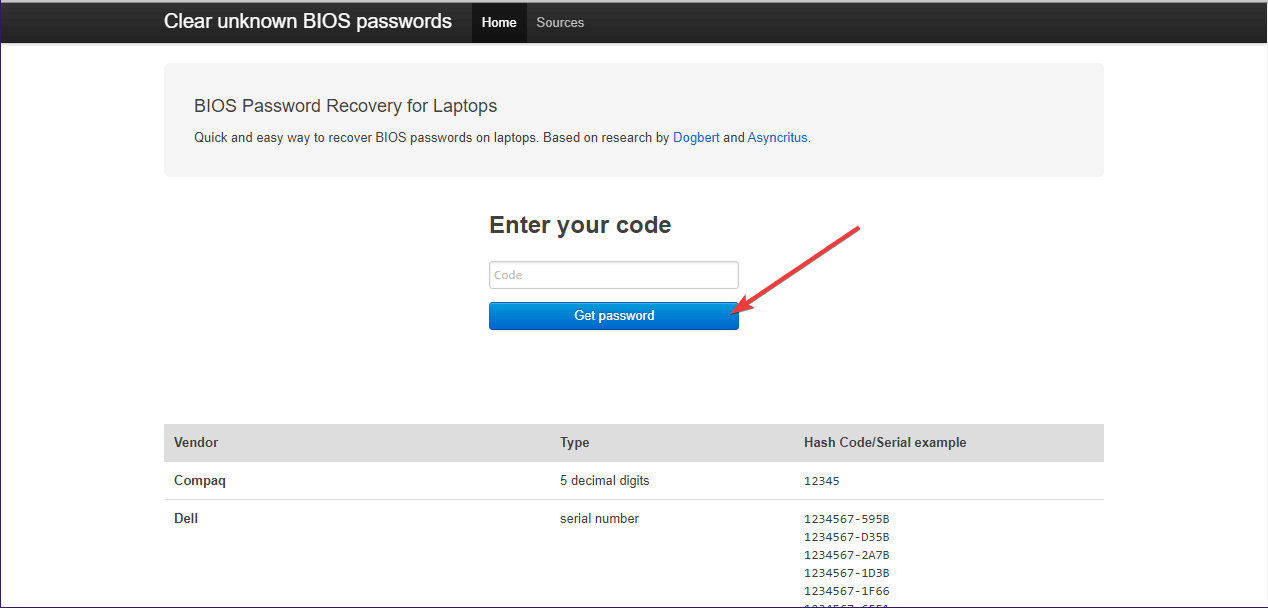Image resolution: width=1268 pixels, height=608 pixels.
Task: Follow the Dogbert link
Action: pos(696,138)
